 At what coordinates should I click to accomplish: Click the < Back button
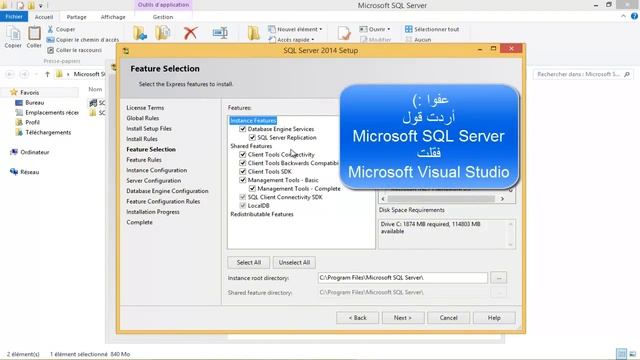click(x=358, y=318)
